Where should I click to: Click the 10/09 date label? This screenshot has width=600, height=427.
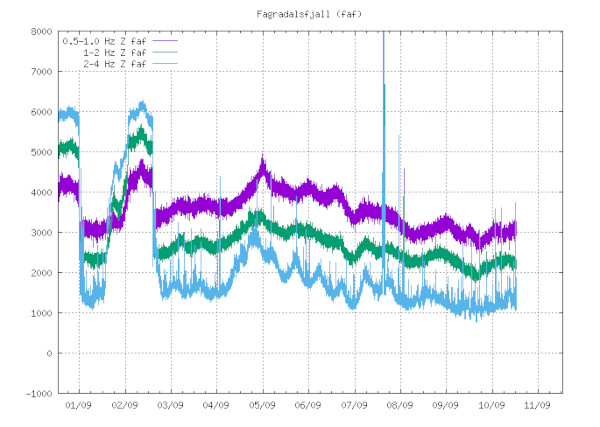[492, 406]
